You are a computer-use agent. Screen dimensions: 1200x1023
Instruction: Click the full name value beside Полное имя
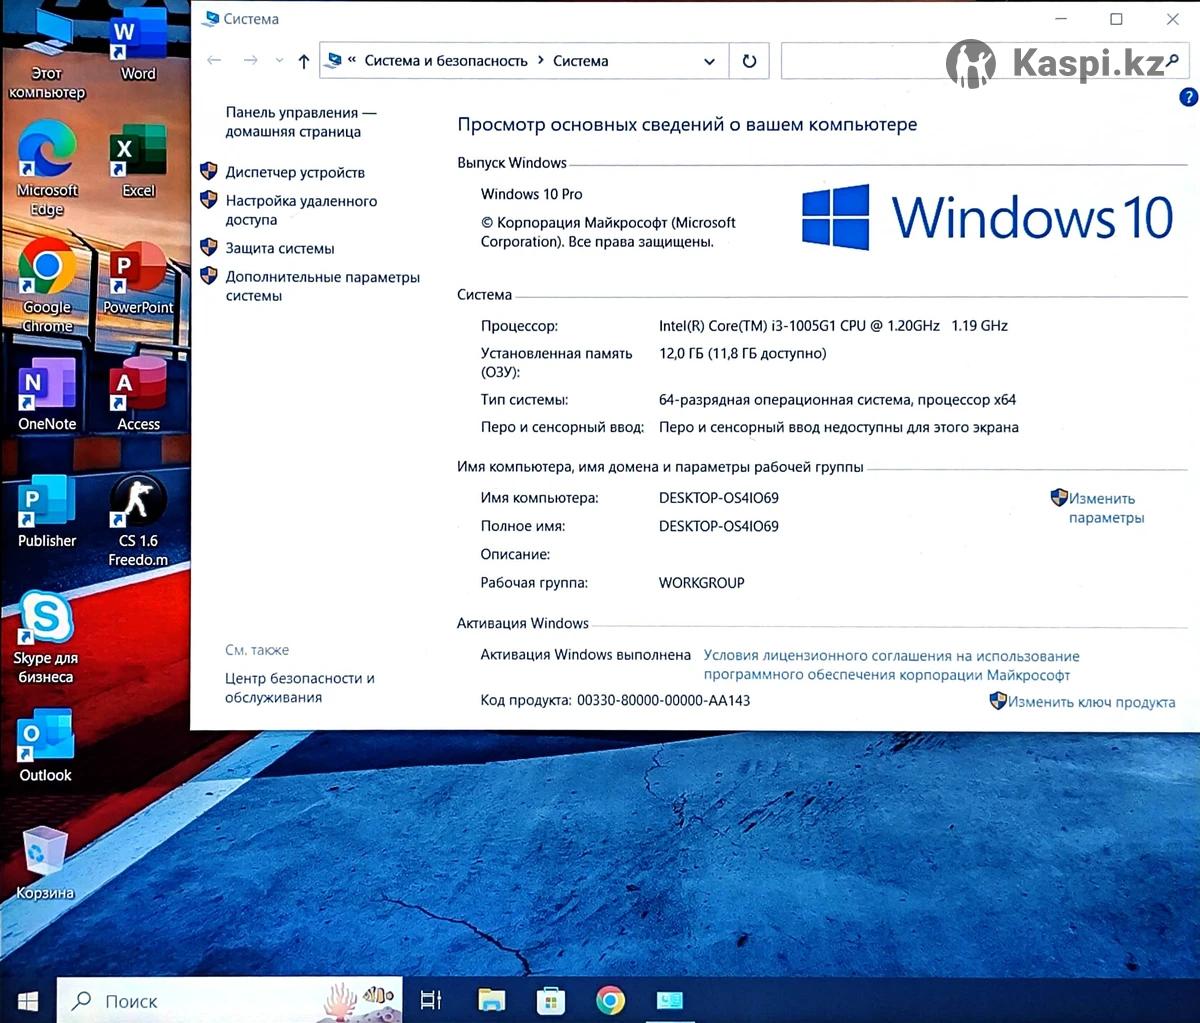(x=718, y=526)
